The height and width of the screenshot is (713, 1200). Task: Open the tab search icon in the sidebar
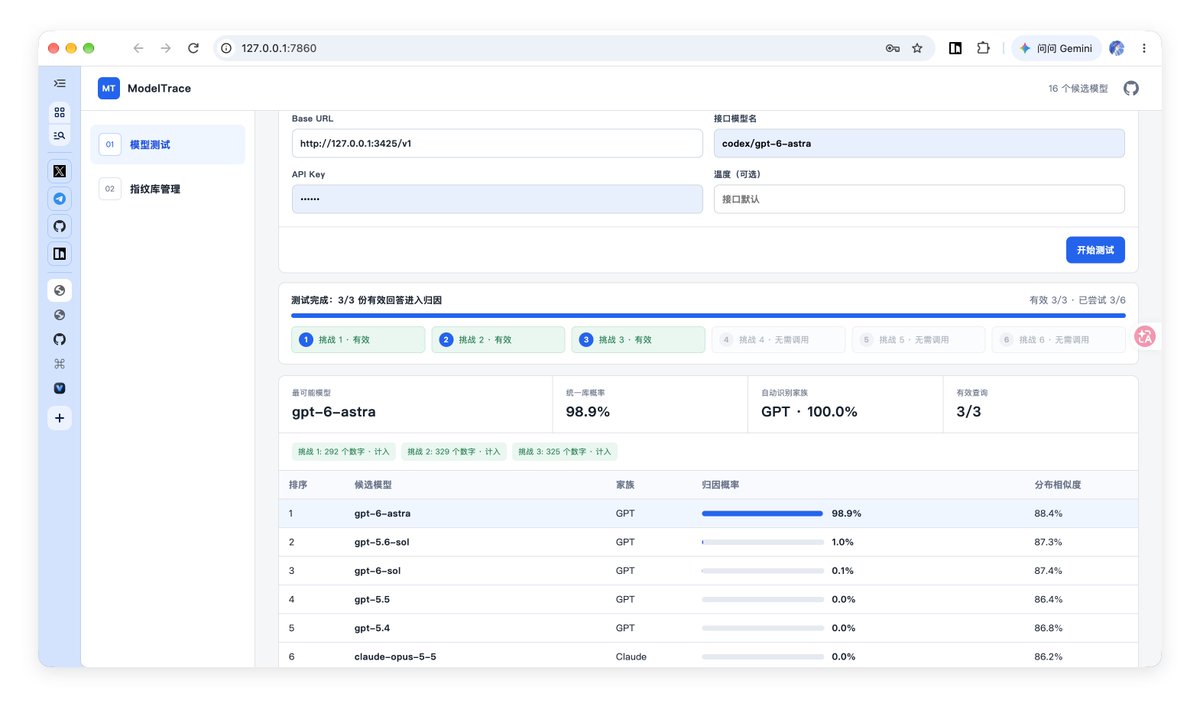pyautogui.click(x=60, y=135)
